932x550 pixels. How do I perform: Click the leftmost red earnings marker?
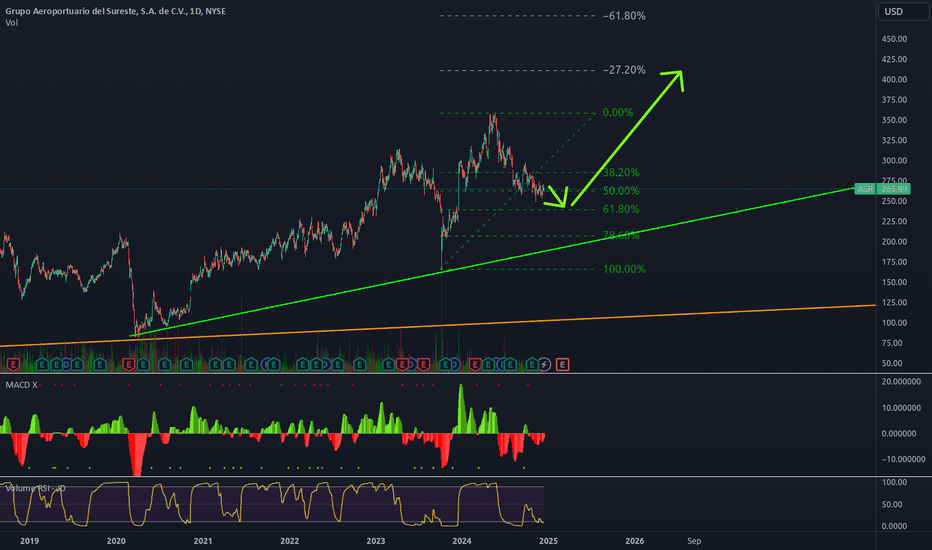[12, 364]
